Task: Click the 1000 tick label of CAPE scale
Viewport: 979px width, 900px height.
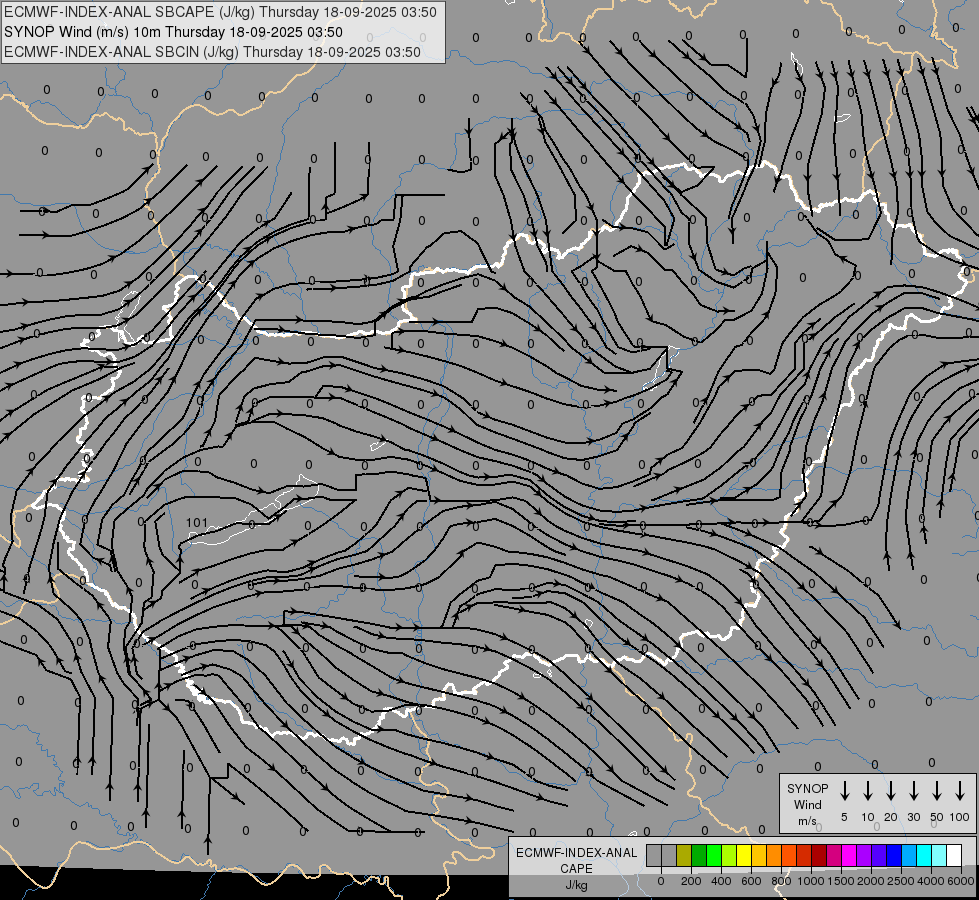Action: pyautogui.click(x=810, y=881)
